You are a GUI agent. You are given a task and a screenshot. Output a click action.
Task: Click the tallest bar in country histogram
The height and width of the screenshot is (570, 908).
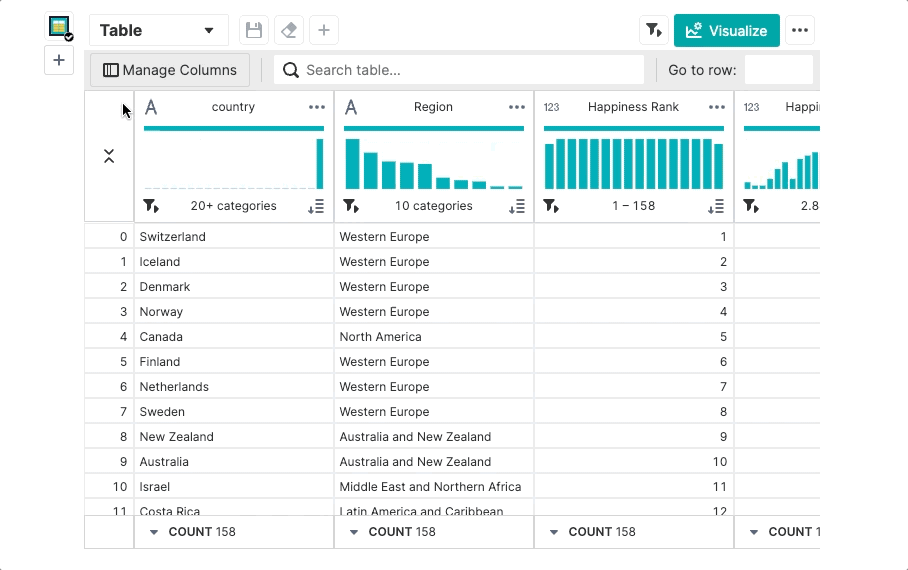pyautogui.click(x=320, y=164)
